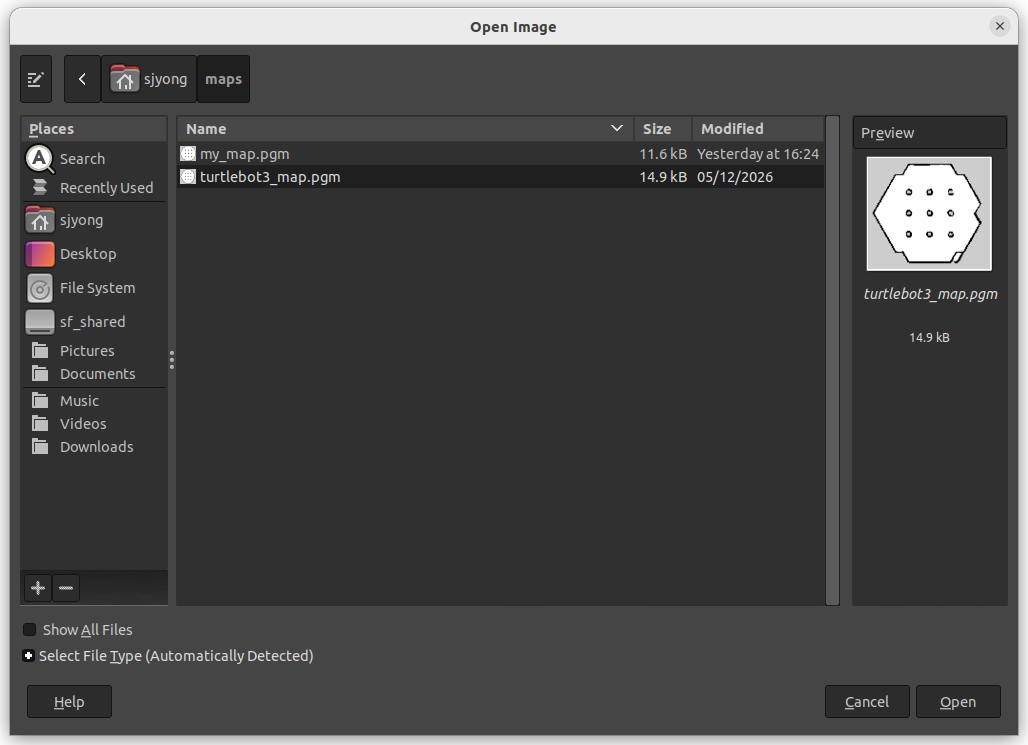Open the sf_shared drive
This screenshot has width=1028, height=745.
coord(94,322)
